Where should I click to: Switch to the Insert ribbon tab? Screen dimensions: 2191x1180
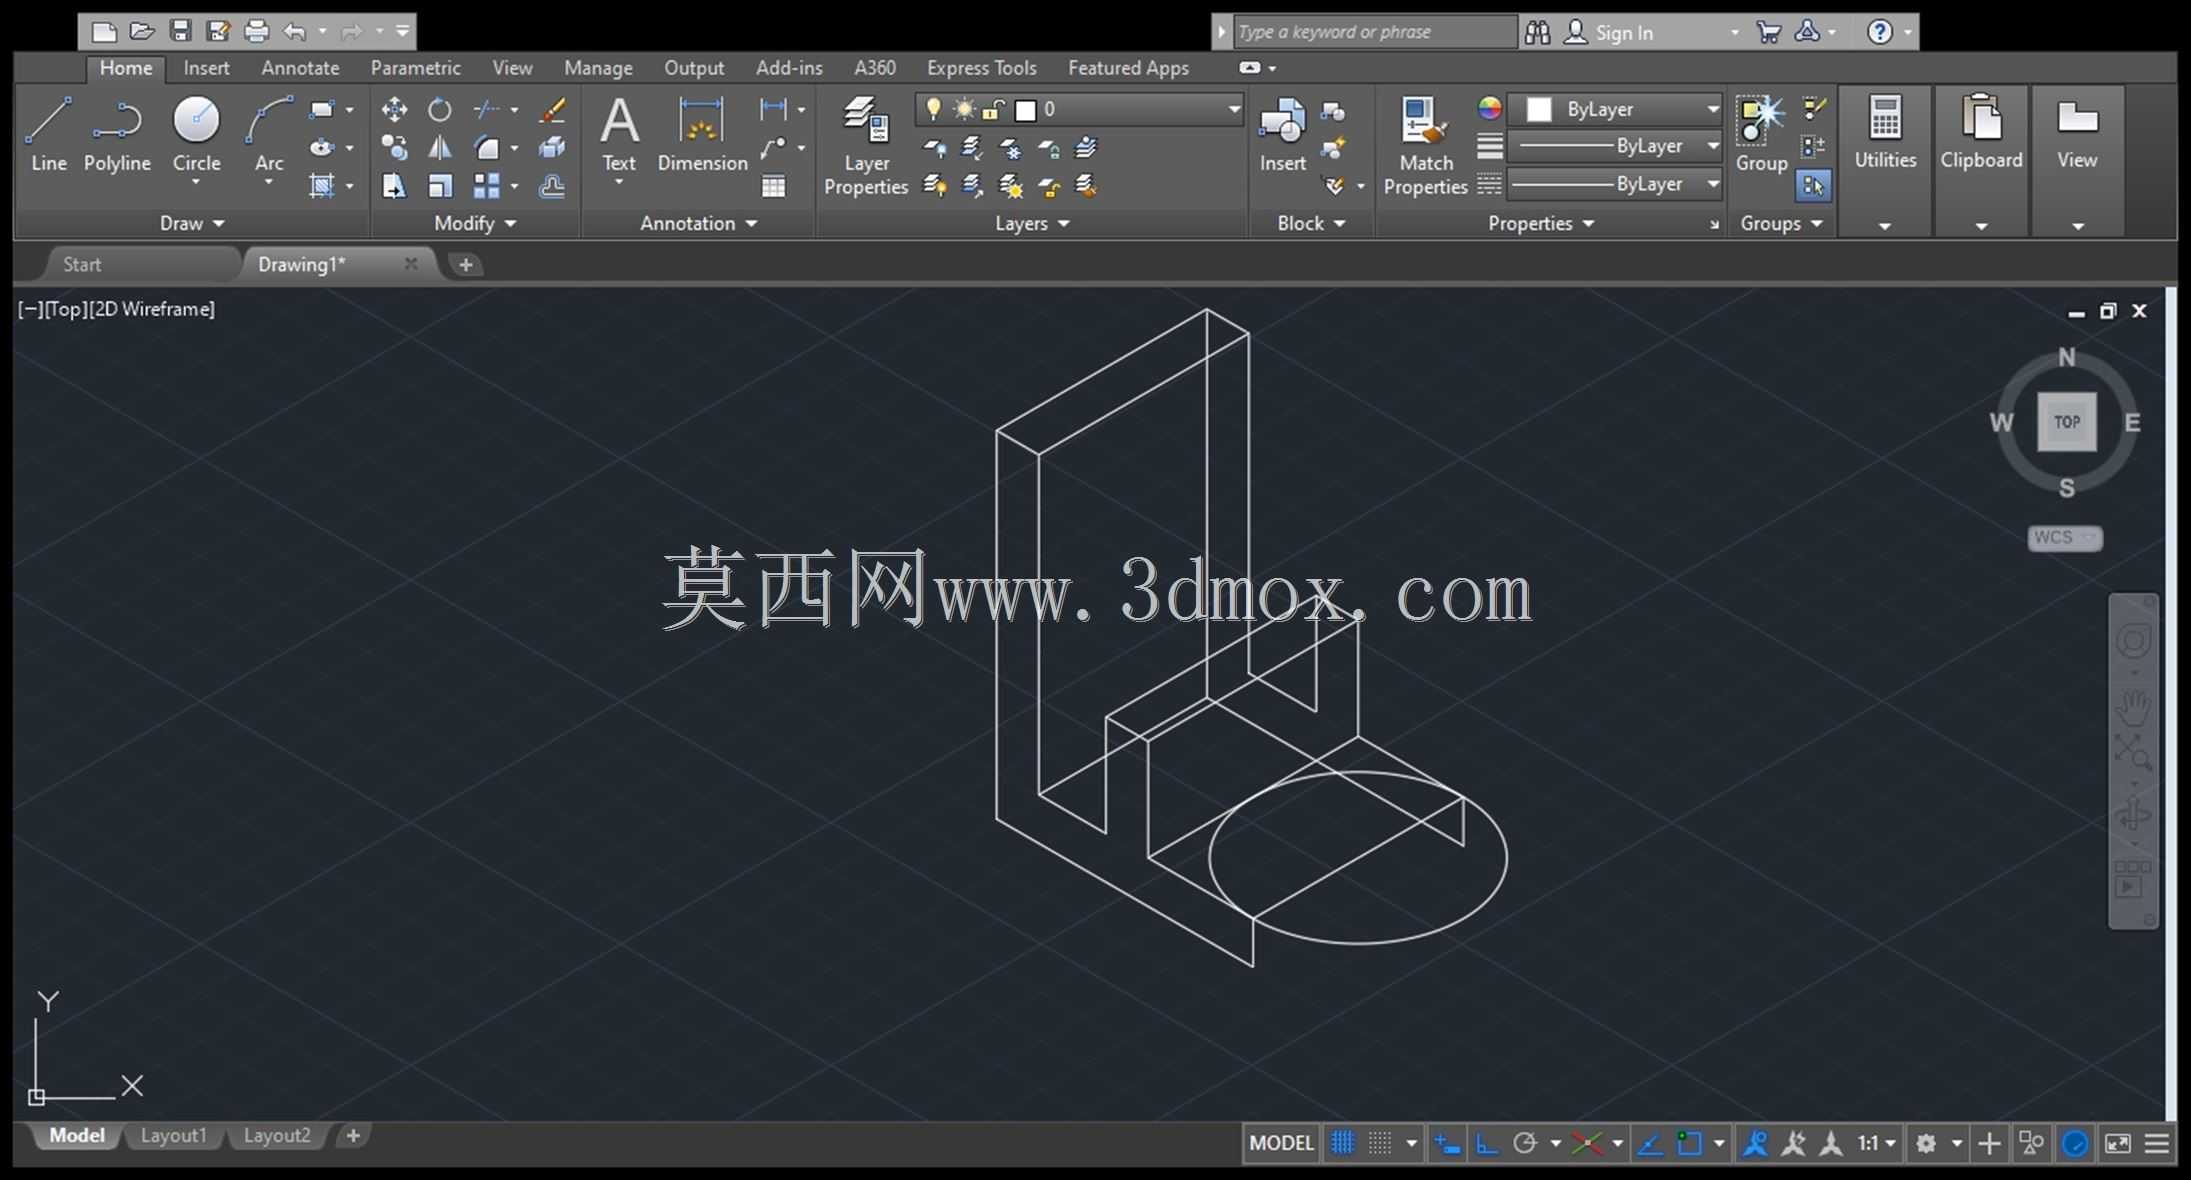[x=206, y=68]
